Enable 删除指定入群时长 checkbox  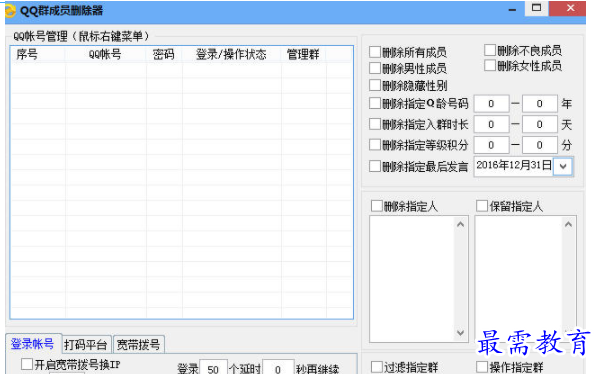375,124
